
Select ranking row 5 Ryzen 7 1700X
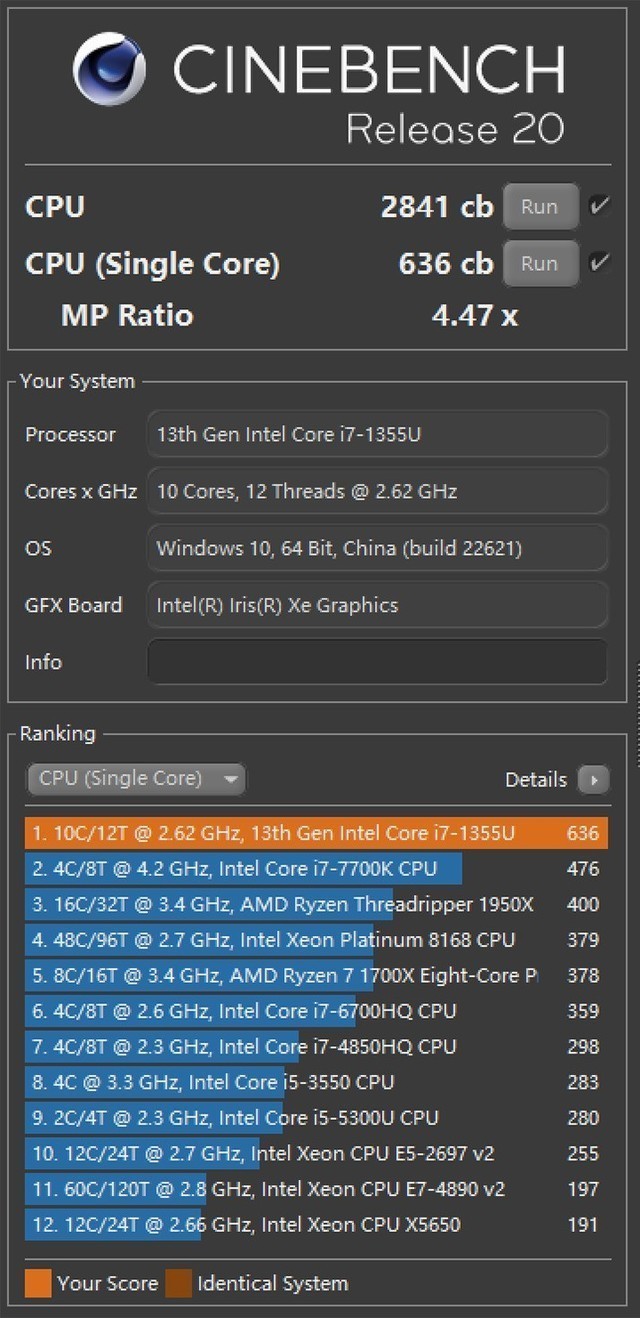[x=316, y=975]
